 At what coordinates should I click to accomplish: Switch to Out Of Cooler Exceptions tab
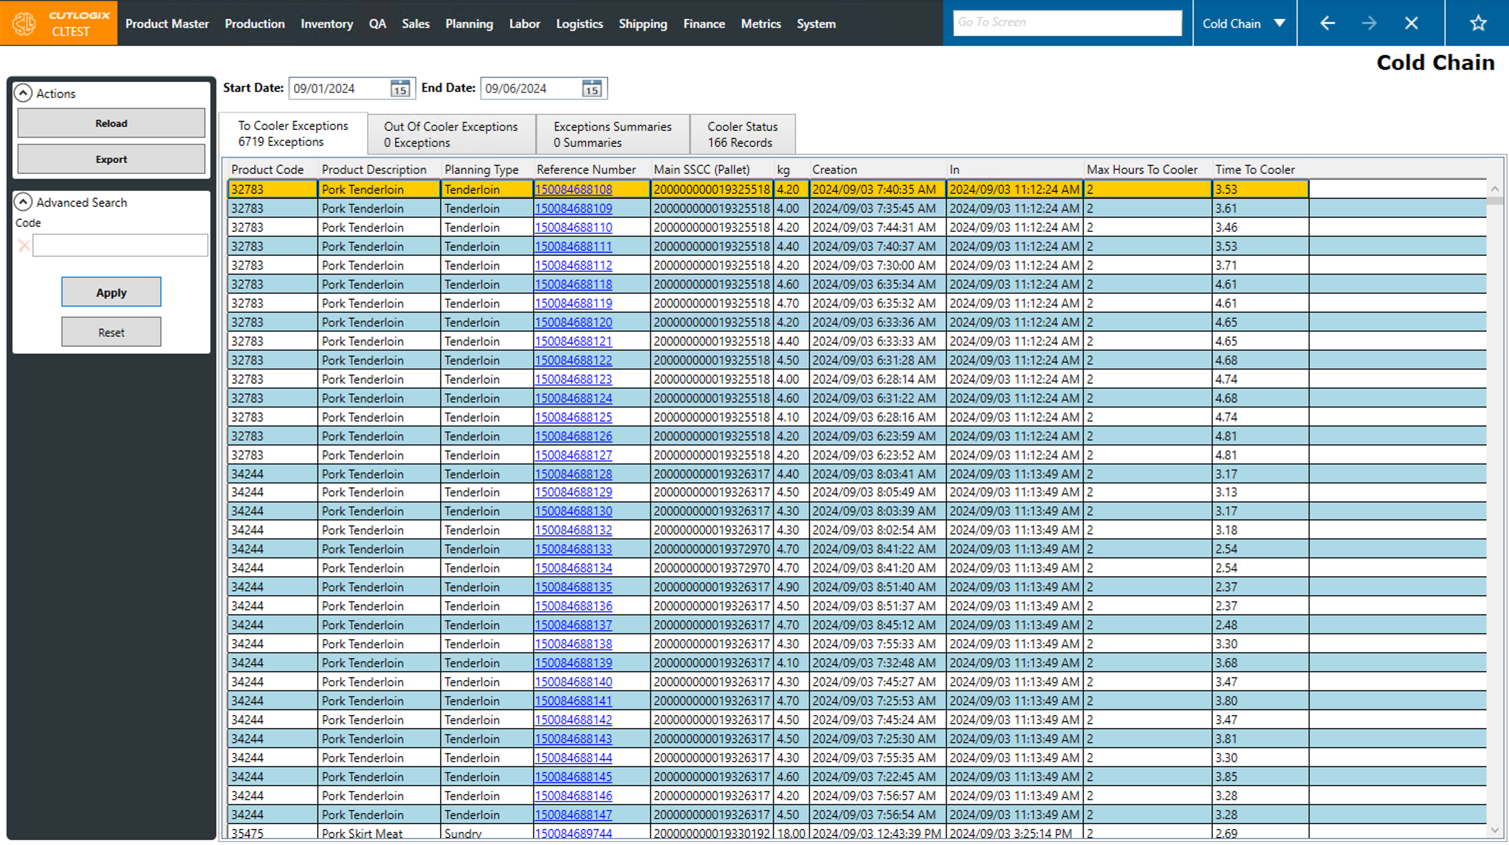[450, 134]
